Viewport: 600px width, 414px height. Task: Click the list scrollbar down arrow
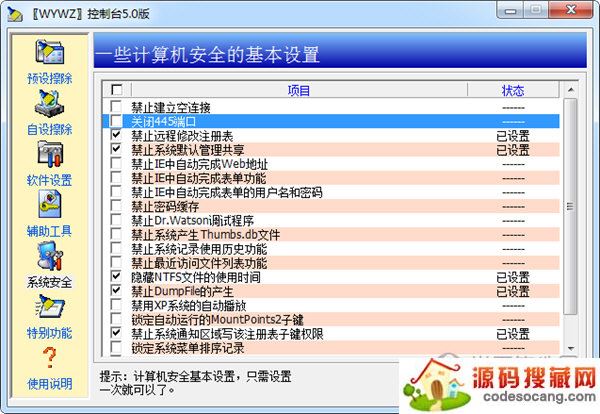click(571, 349)
